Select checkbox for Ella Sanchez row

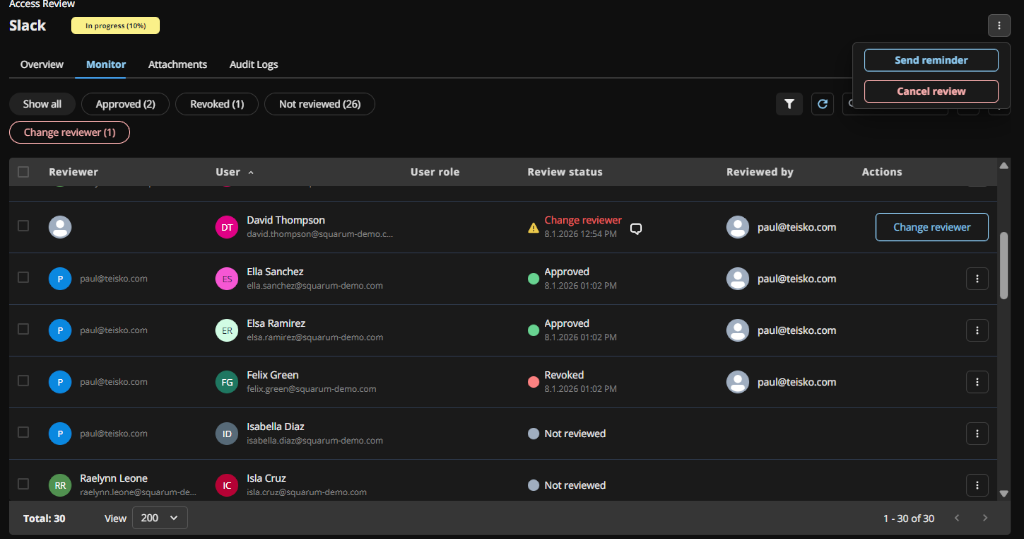(x=24, y=277)
